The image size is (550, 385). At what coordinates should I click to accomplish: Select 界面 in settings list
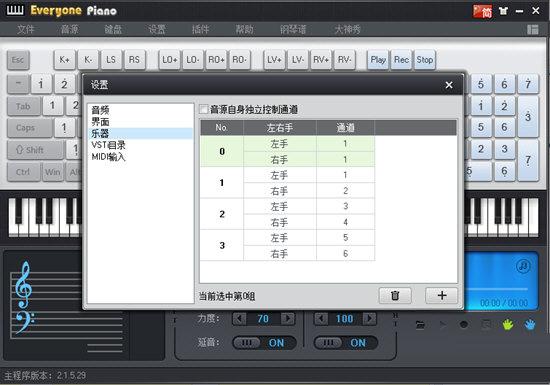[x=140, y=122]
